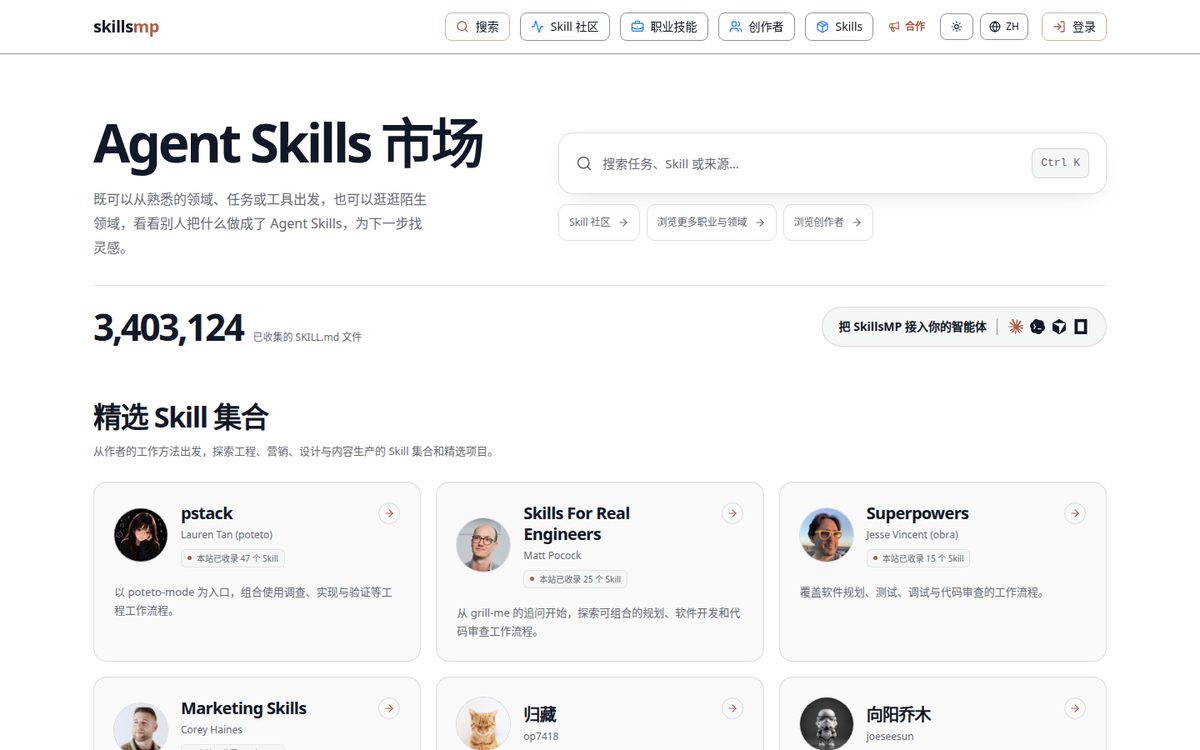Click the cat avatar on 归藏 card
Viewport: 1200px width, 750px height.
tap(484, 724)
